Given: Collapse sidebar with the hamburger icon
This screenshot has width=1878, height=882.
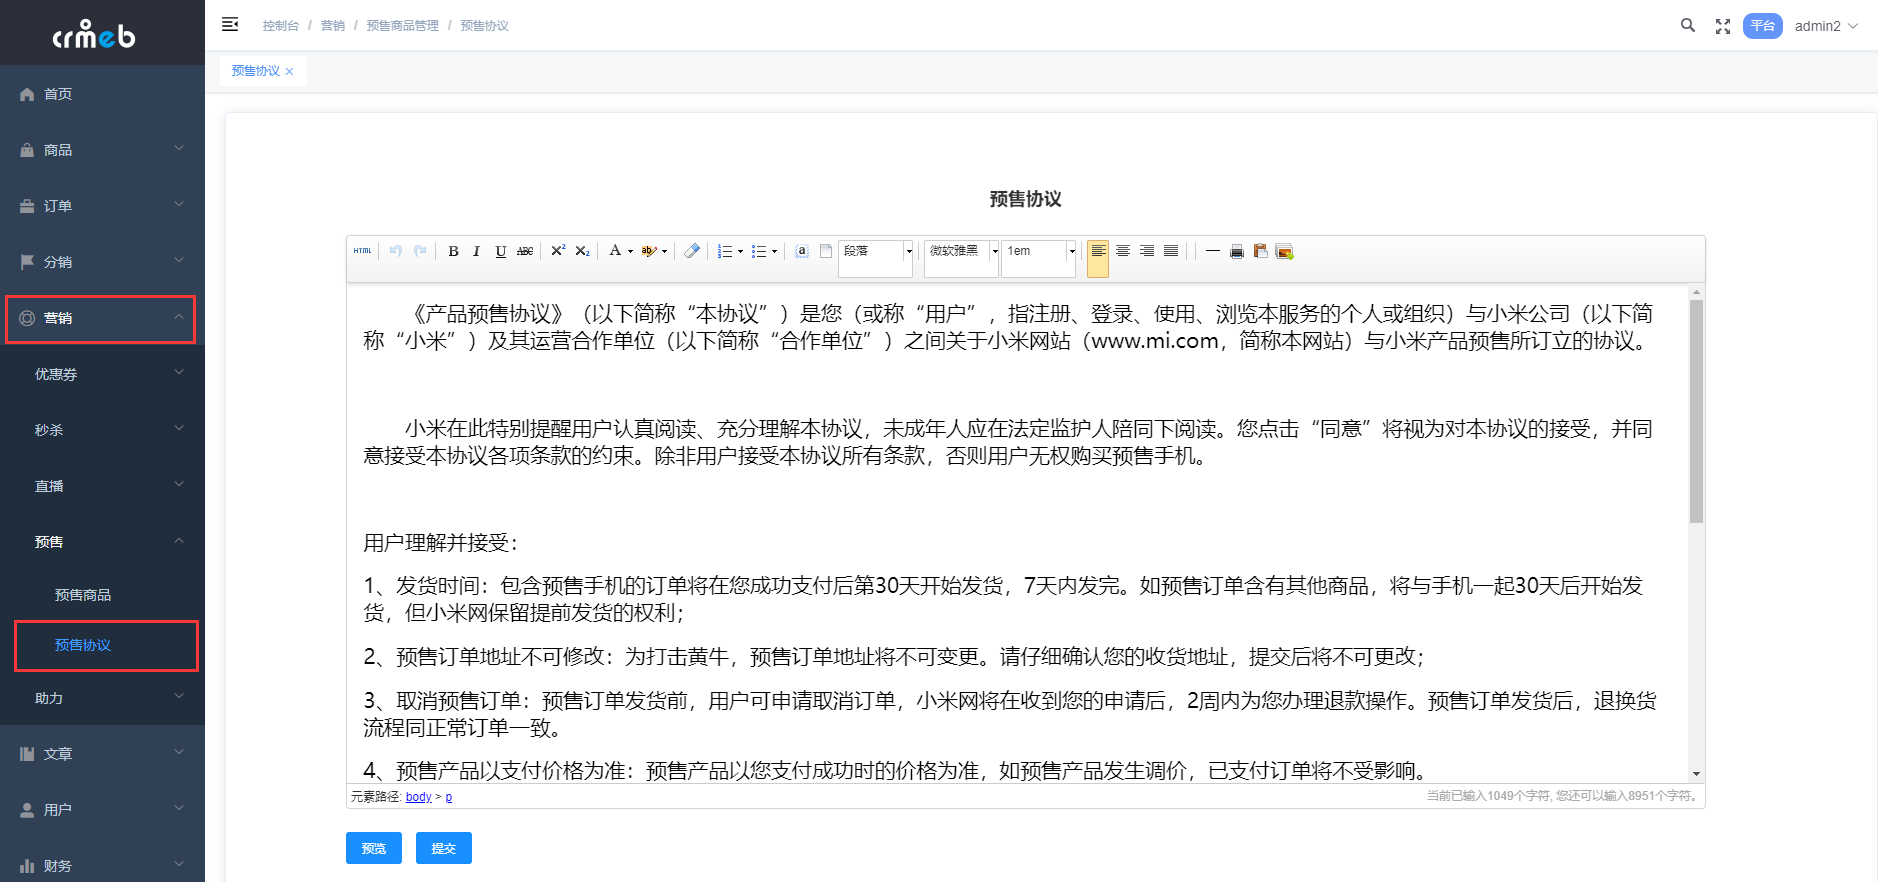Looking at the screenshot, I should point(230,25).
